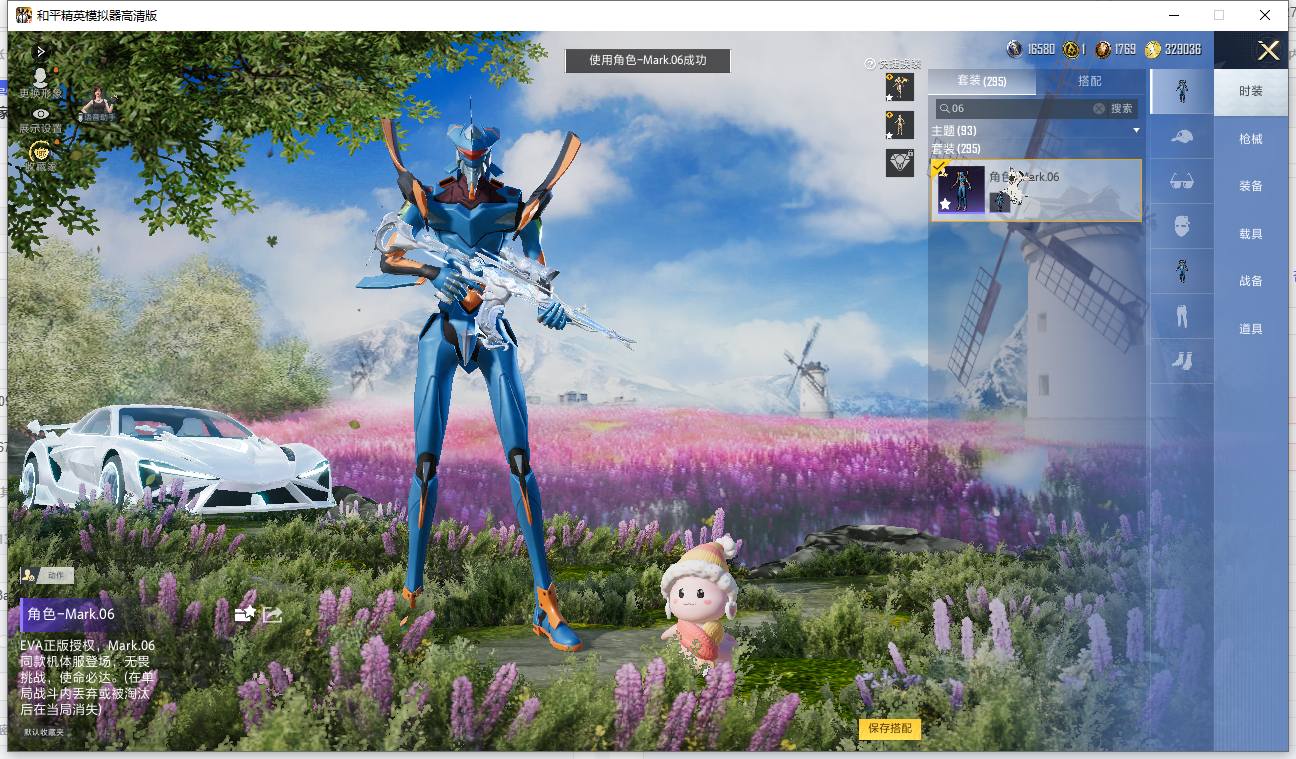Switch to the 搭配 tab

(x=1090, y=81)
